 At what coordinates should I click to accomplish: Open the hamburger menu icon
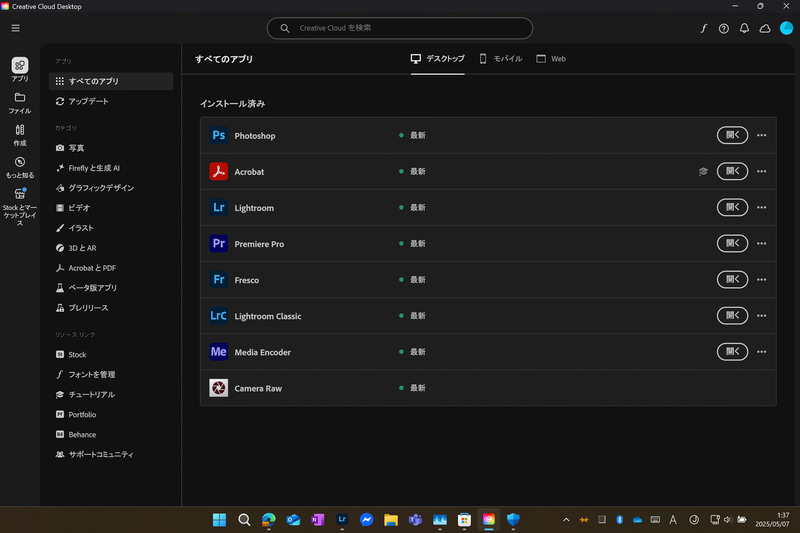pos(16,28)
